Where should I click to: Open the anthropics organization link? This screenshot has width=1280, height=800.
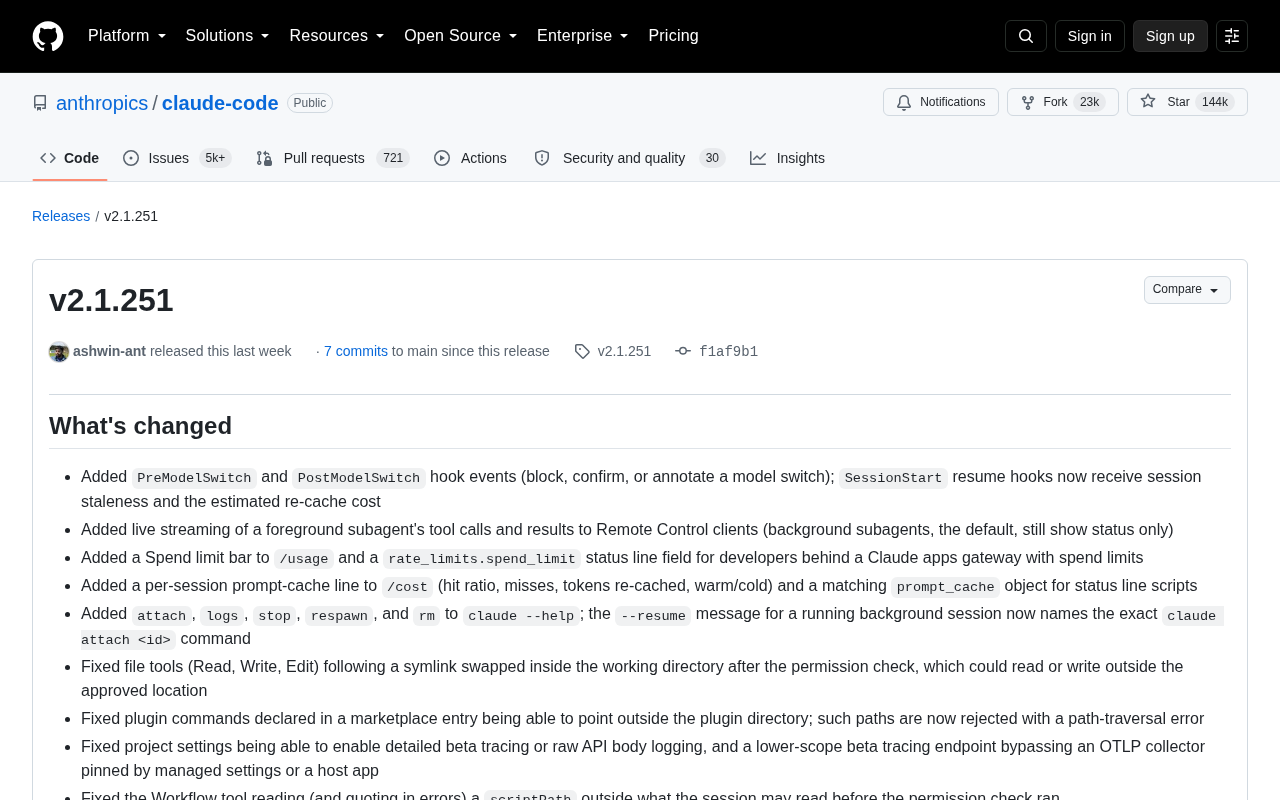point(102,103)
